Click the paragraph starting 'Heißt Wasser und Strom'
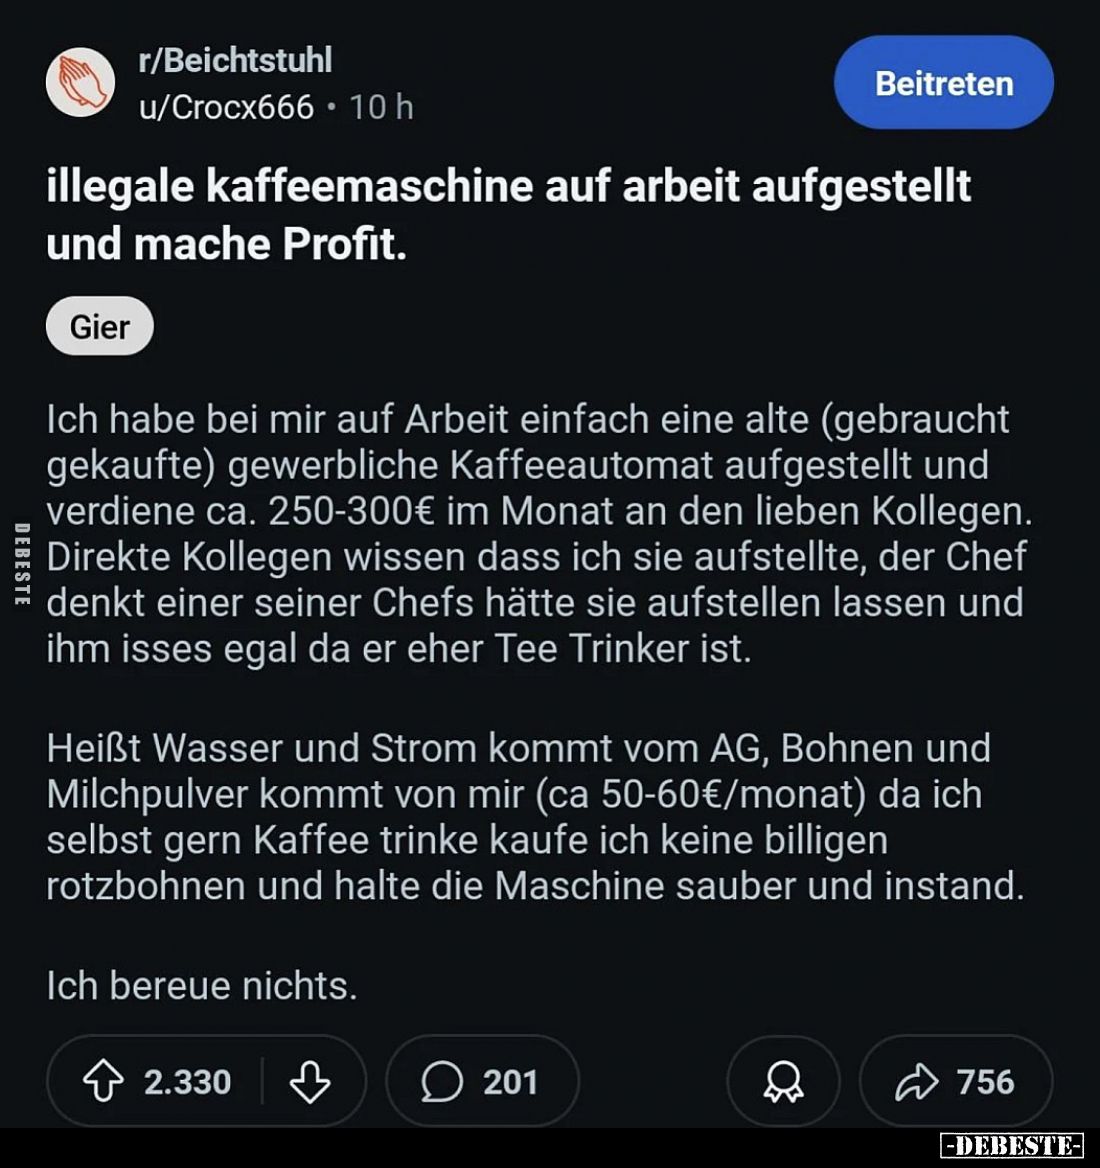 (534, 816)
